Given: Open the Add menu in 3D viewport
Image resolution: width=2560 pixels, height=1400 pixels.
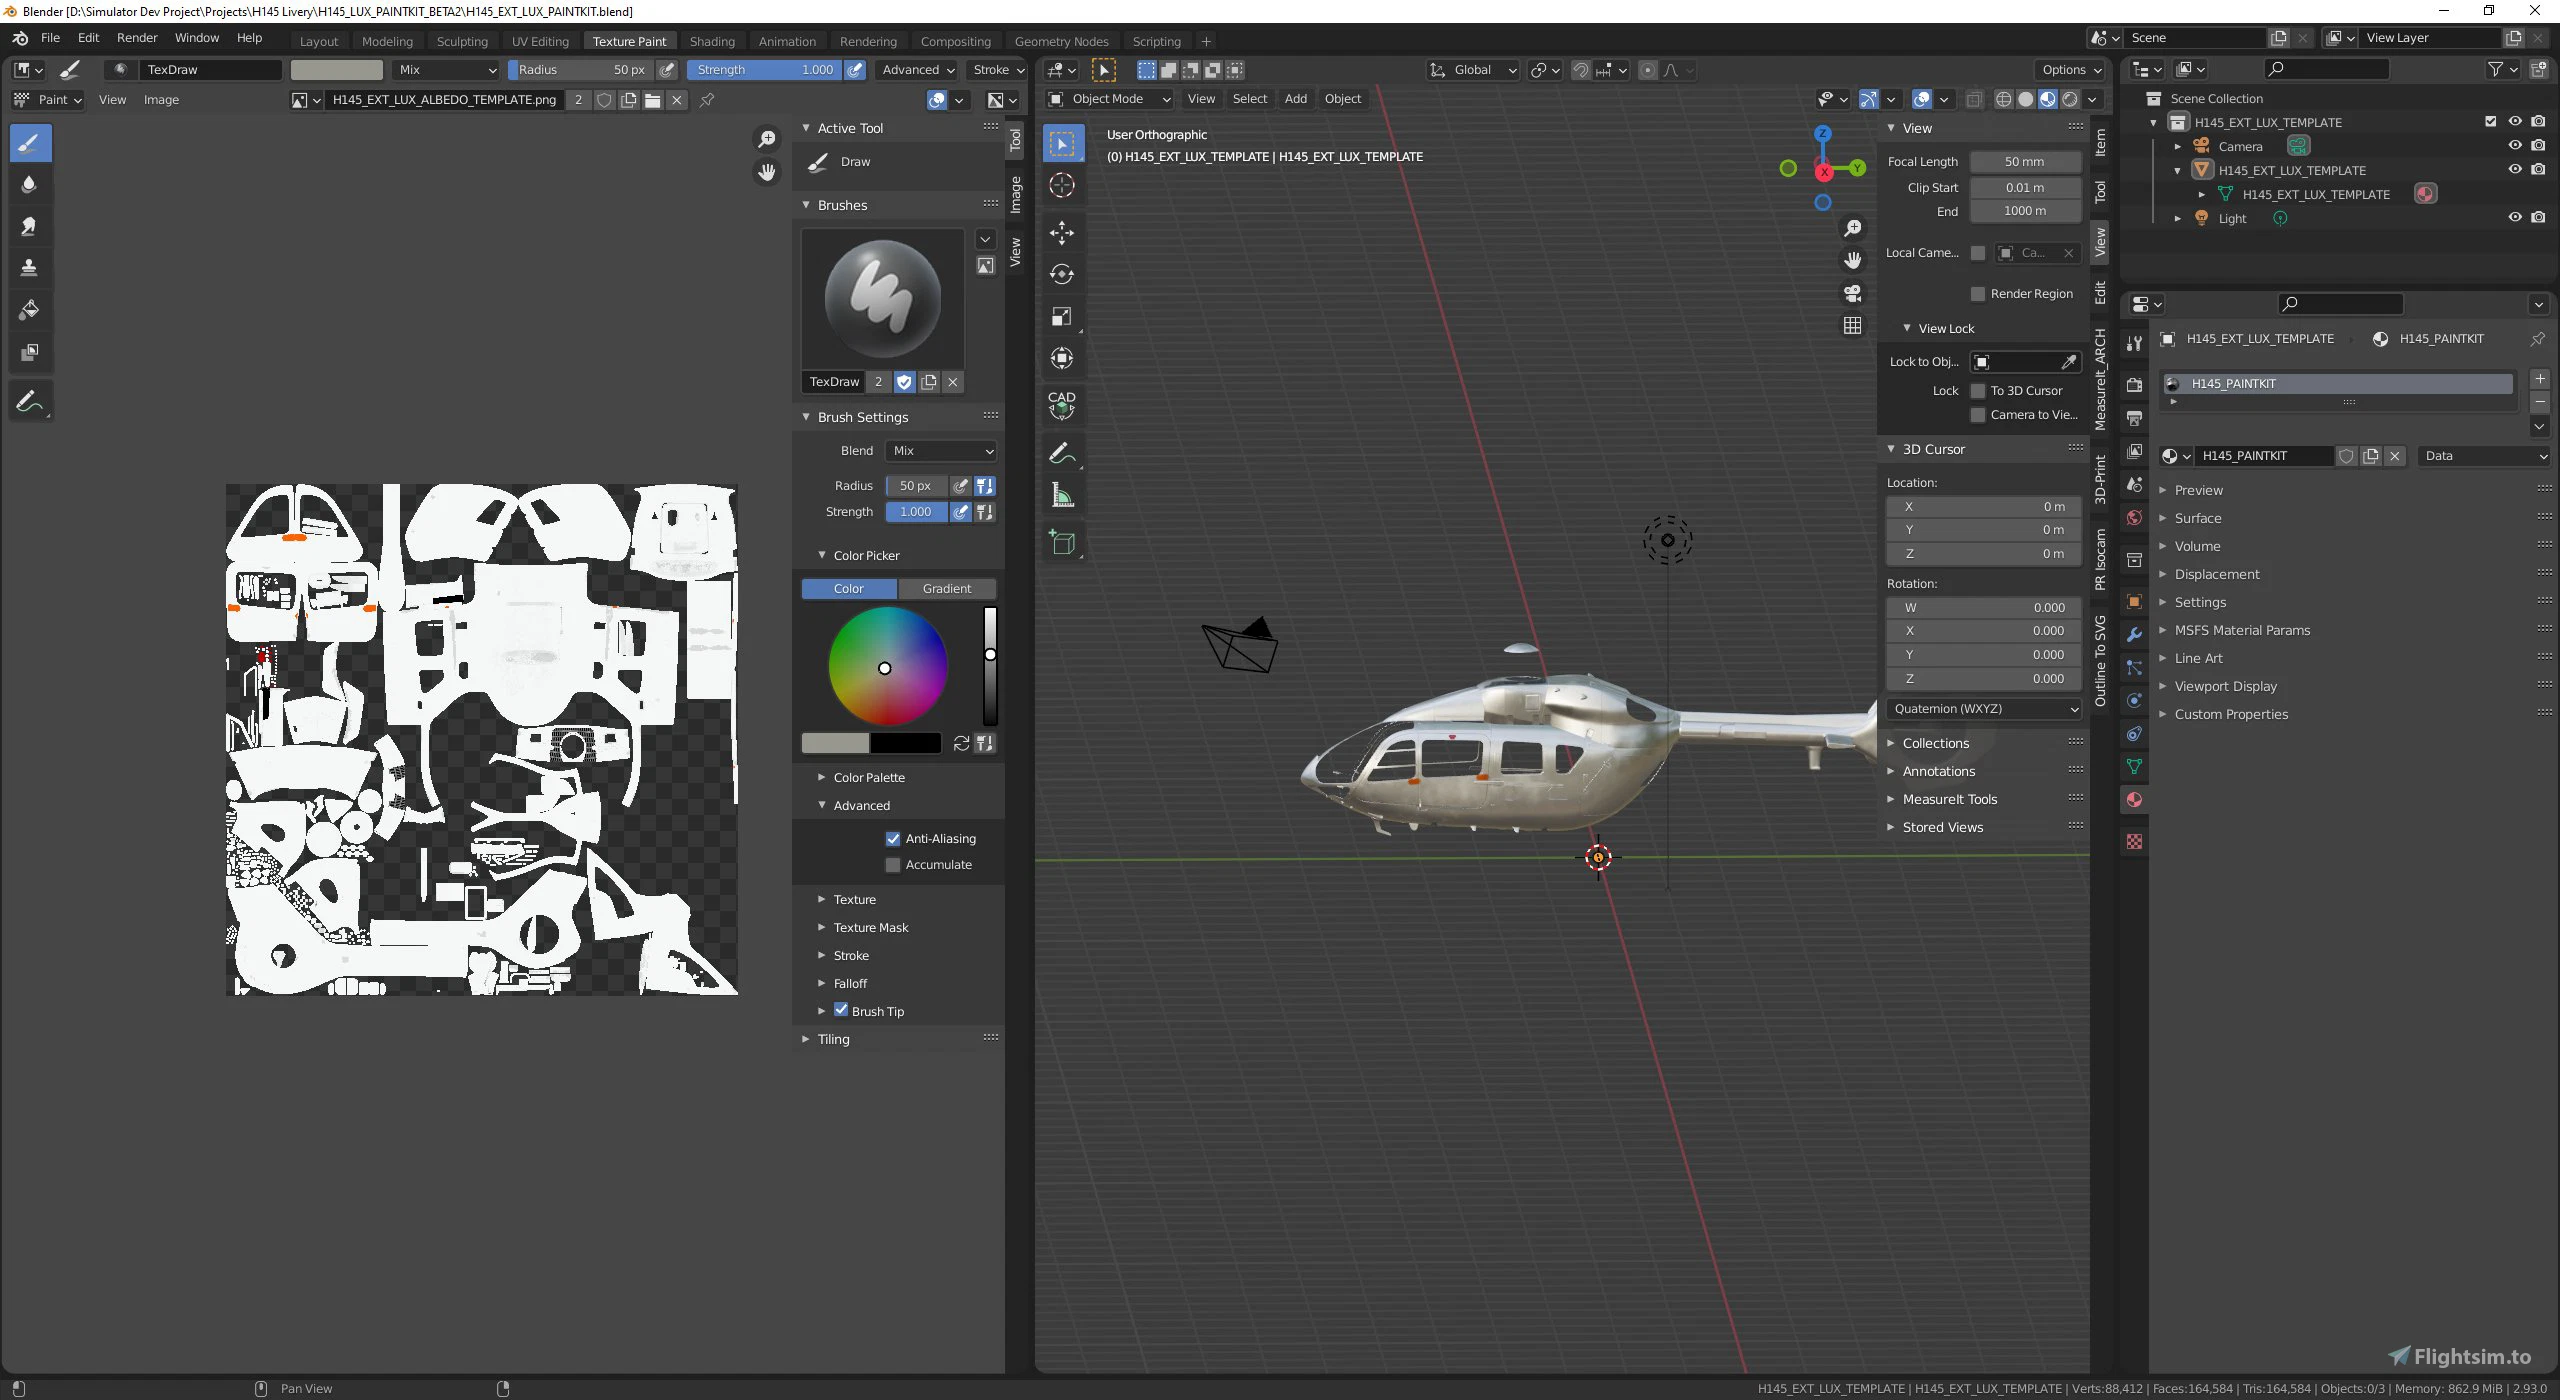Looking at the screenshot, I should click(x=1295, y=99).
